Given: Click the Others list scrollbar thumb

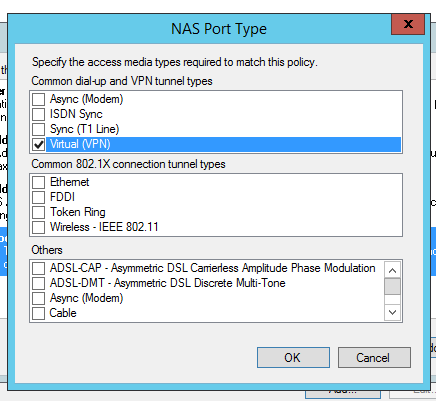Looking at the screenshot, I should [392, 287].
